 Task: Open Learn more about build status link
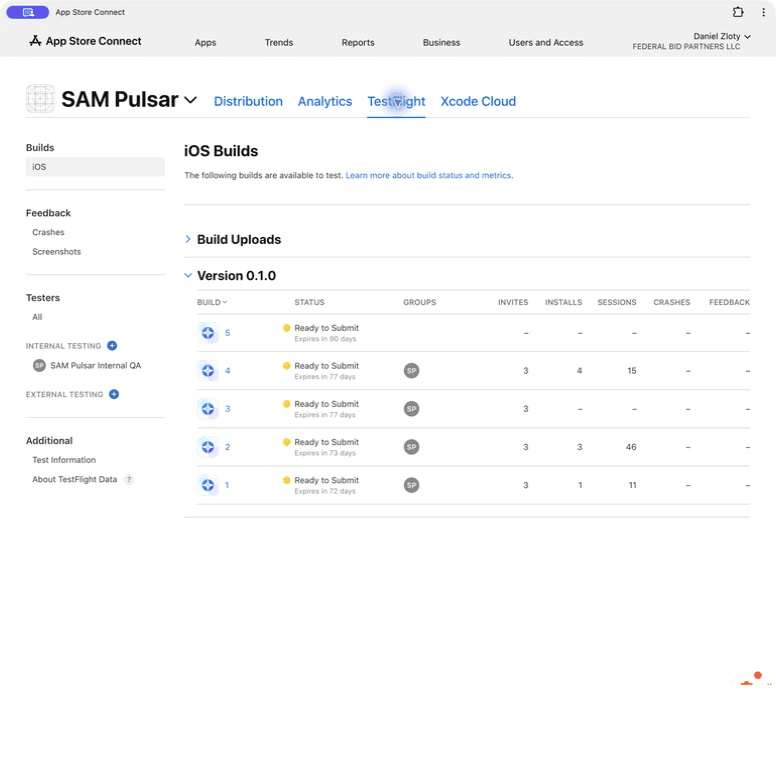[428, 175]
